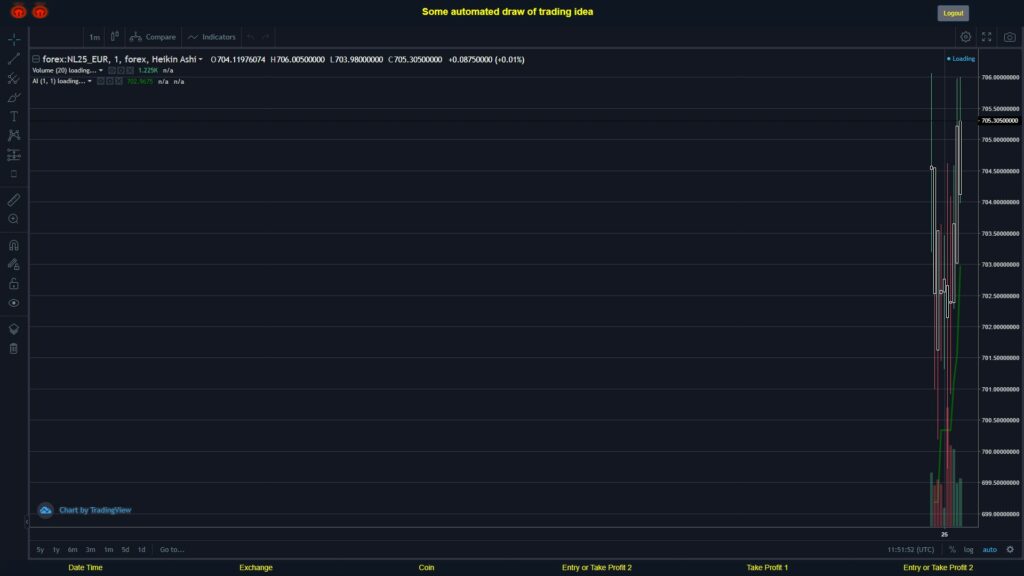The height and width of the screenshot is (576, 1024).
Task: Toggle auto scale mode
Action: coord(989,550)
